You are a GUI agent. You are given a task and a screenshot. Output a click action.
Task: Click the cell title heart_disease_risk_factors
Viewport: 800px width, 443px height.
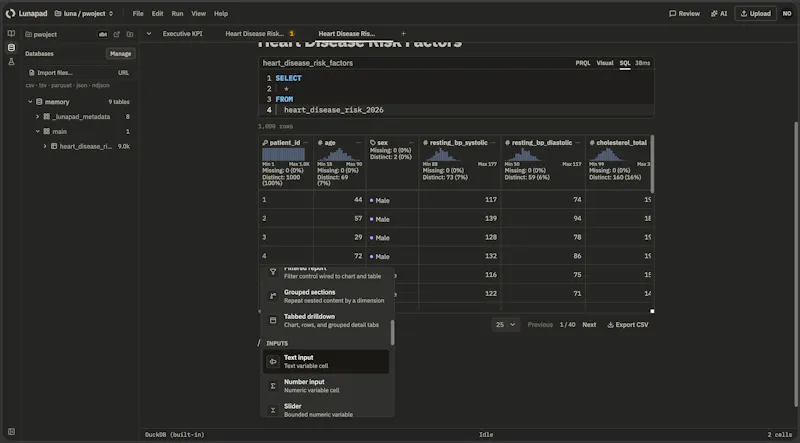coord(308,63)
